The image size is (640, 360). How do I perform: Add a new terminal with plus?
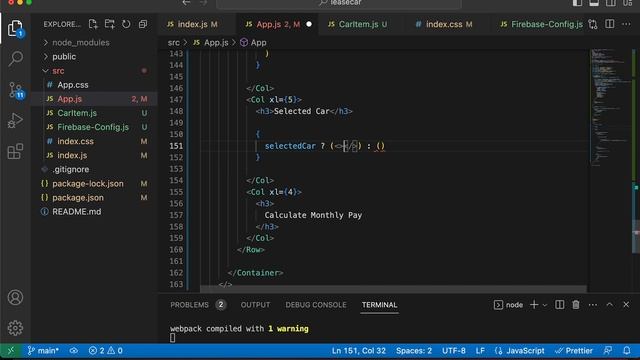tap(533, 304)
